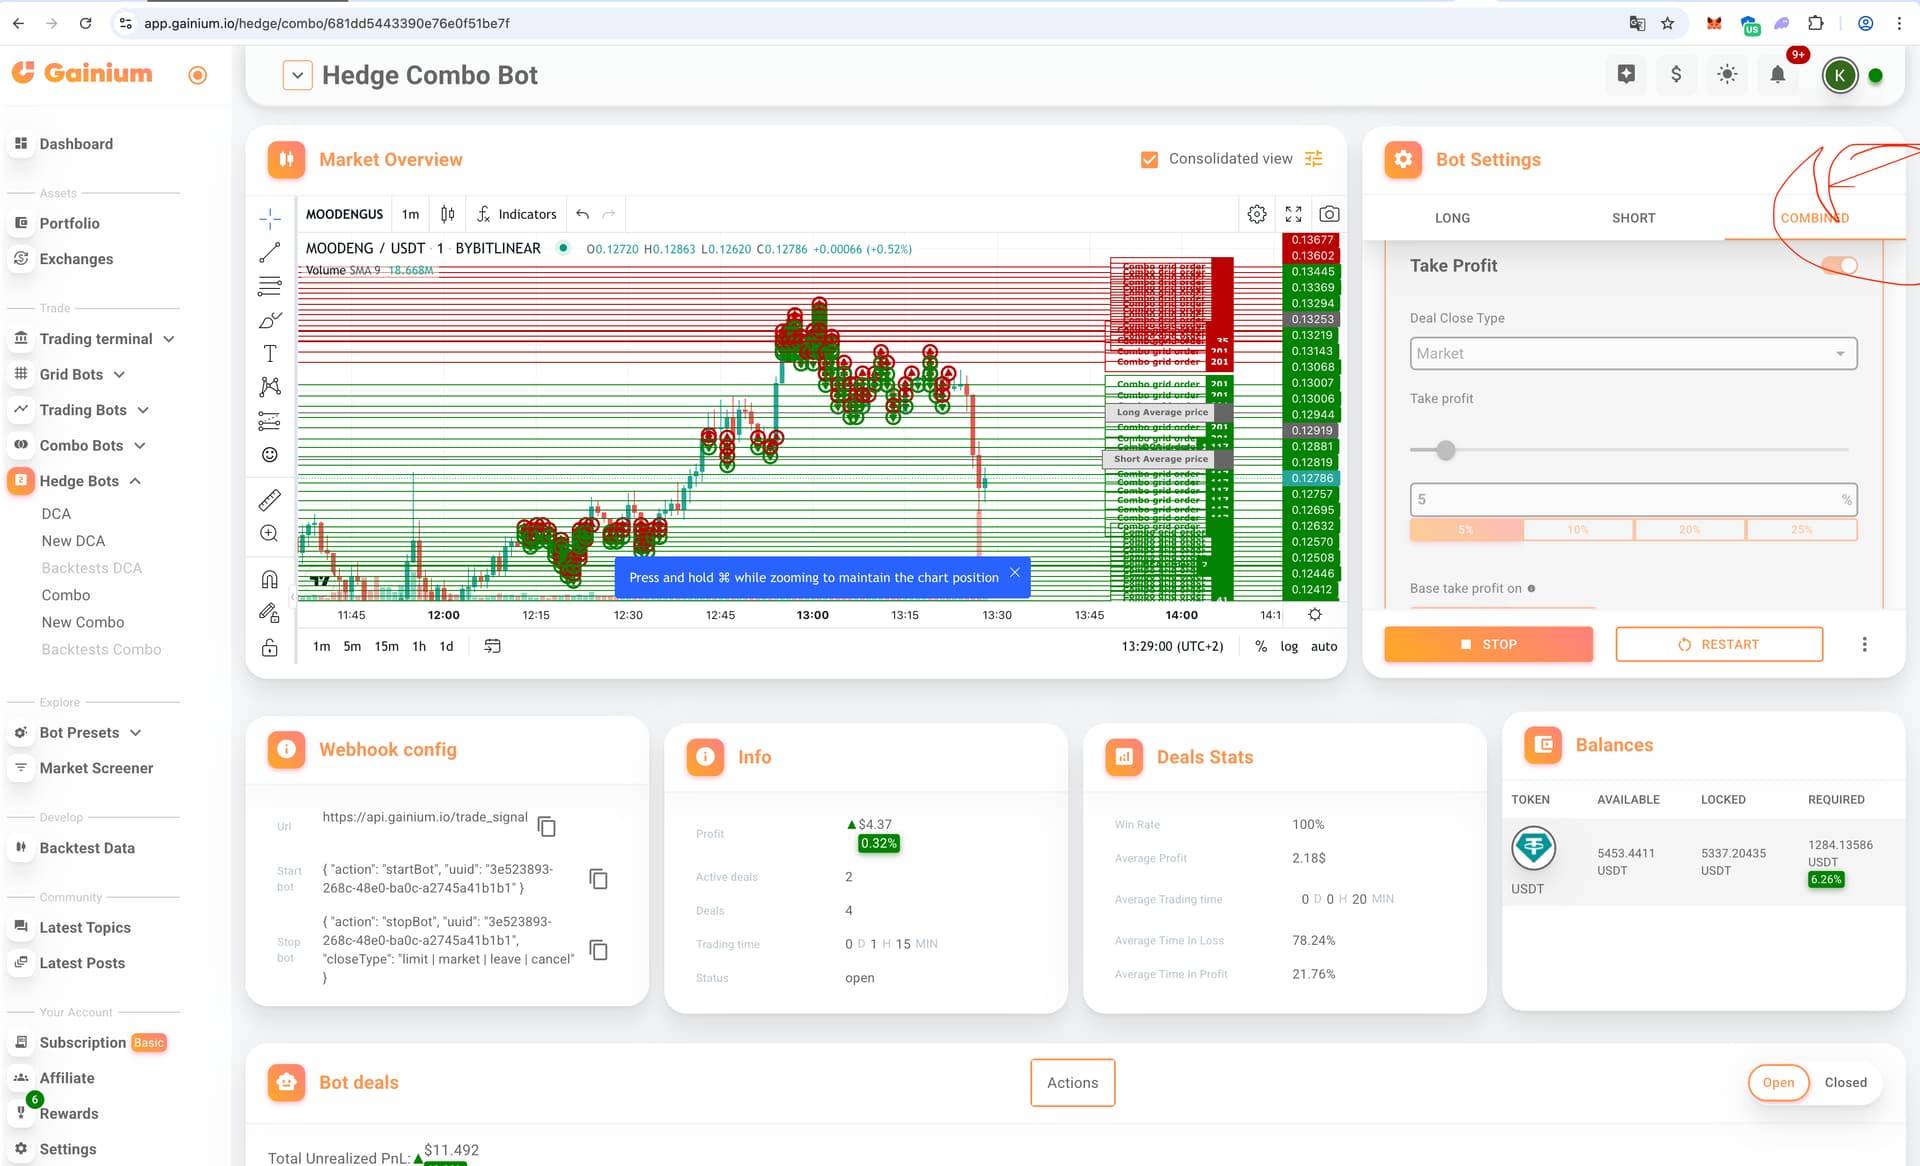Open Market Screener page
Viewport: 1920px width, 1166px height.
tap(96, 768)
